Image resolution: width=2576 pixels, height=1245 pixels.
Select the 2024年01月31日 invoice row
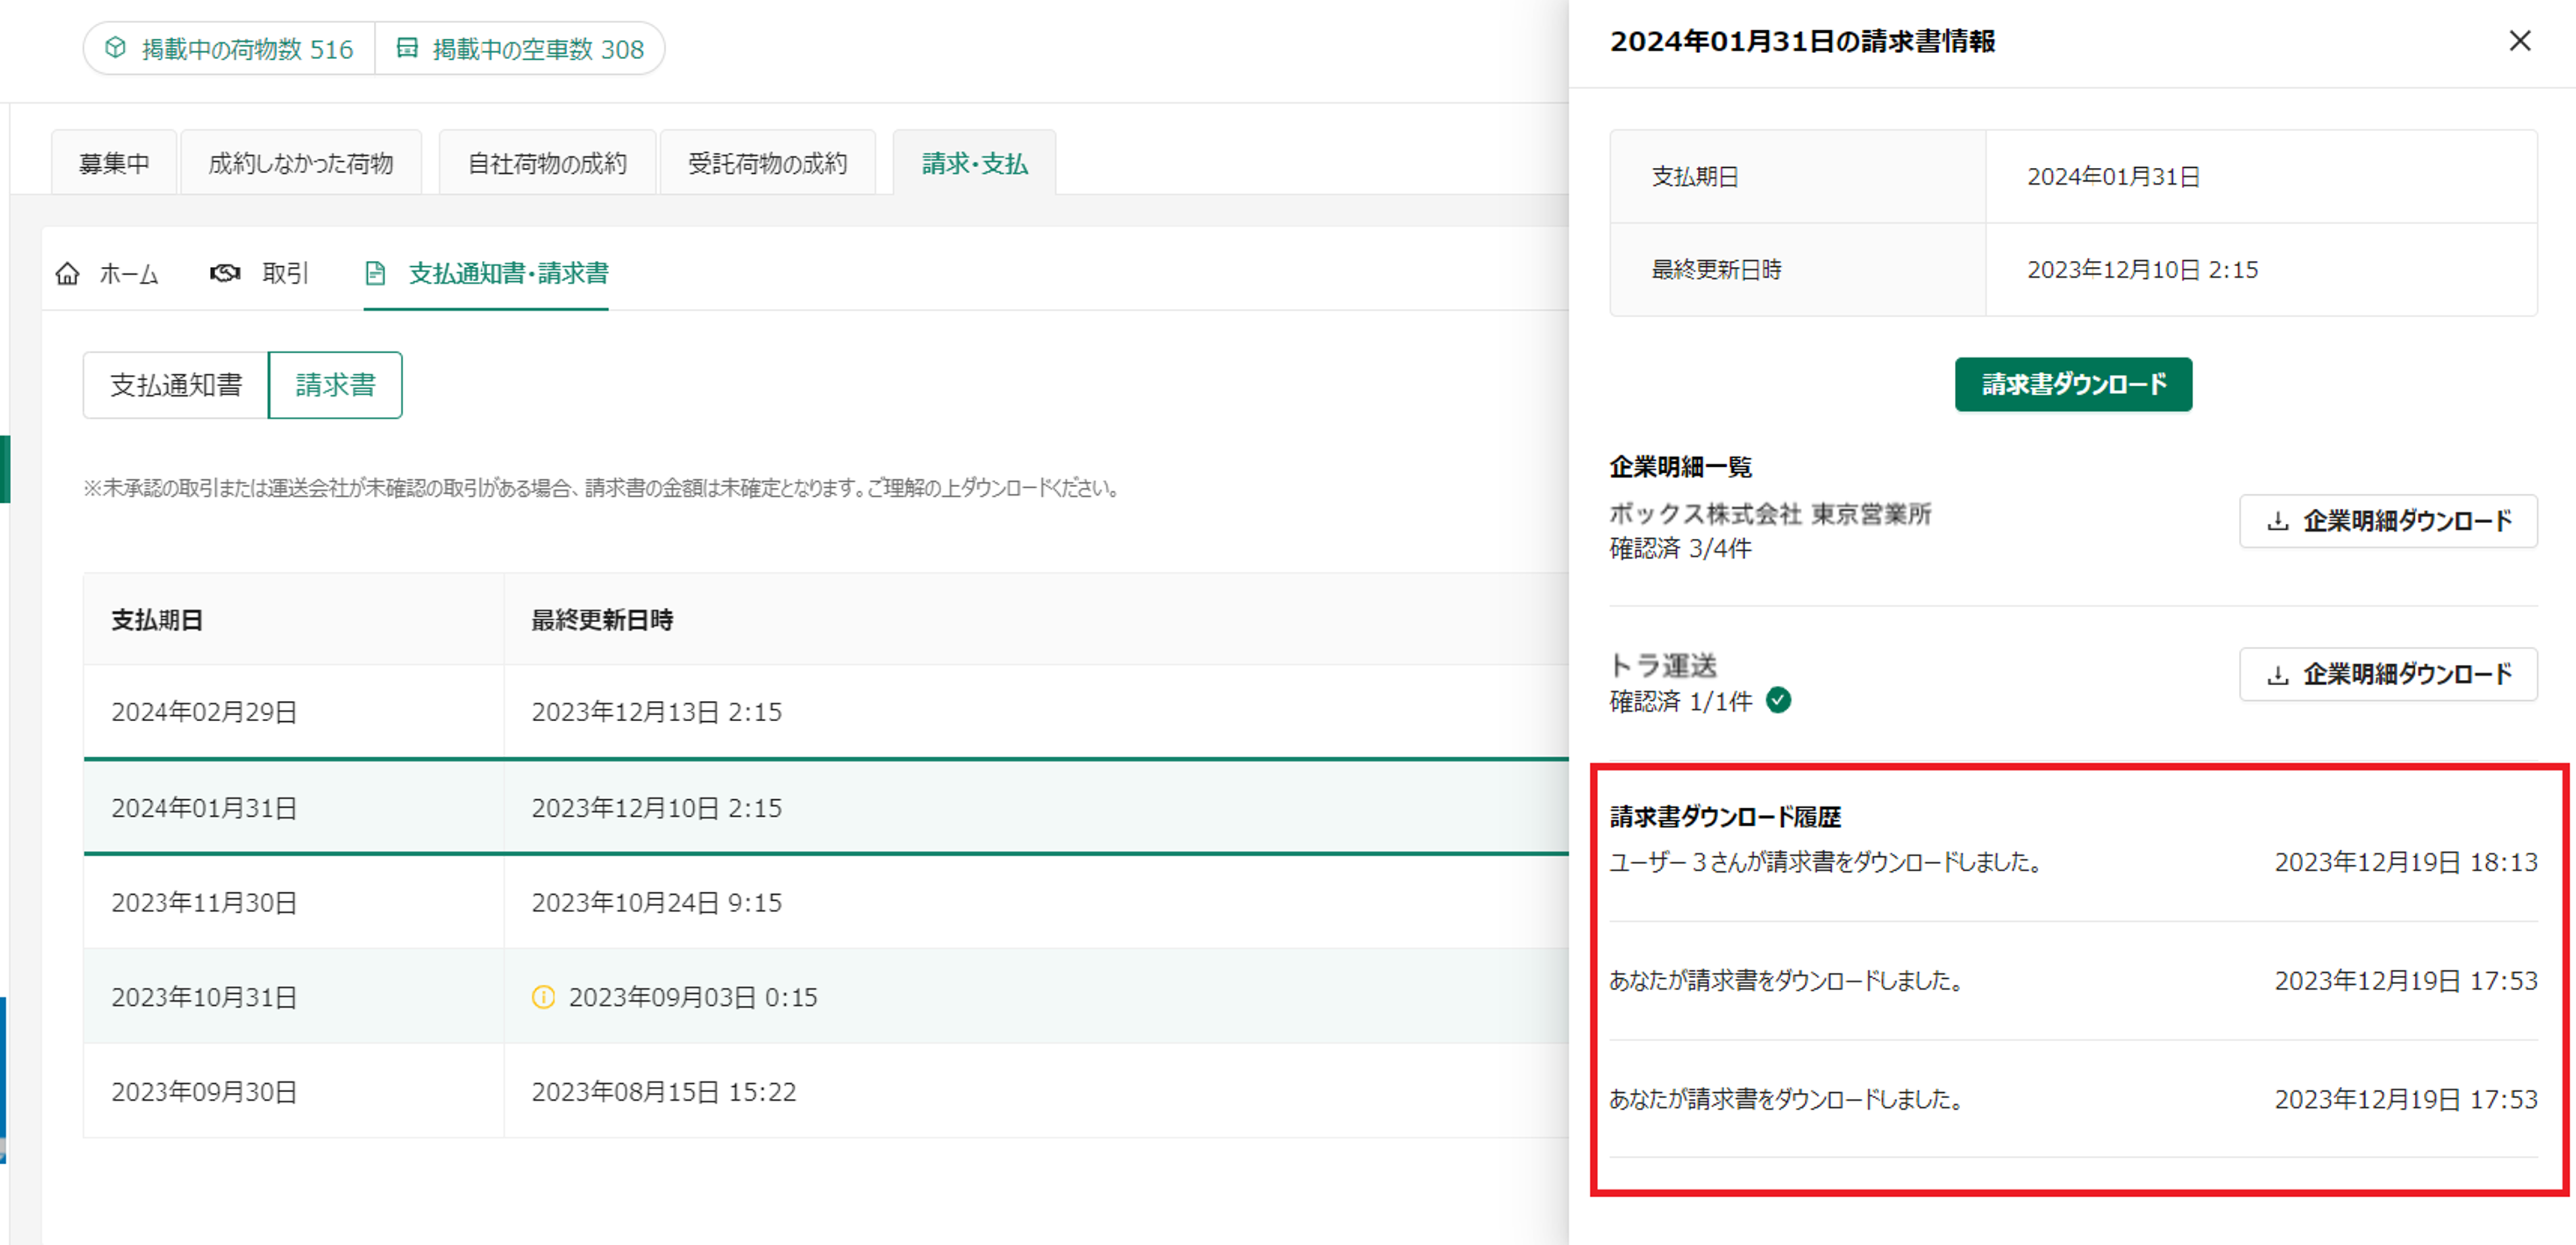[x=826, y=807]
